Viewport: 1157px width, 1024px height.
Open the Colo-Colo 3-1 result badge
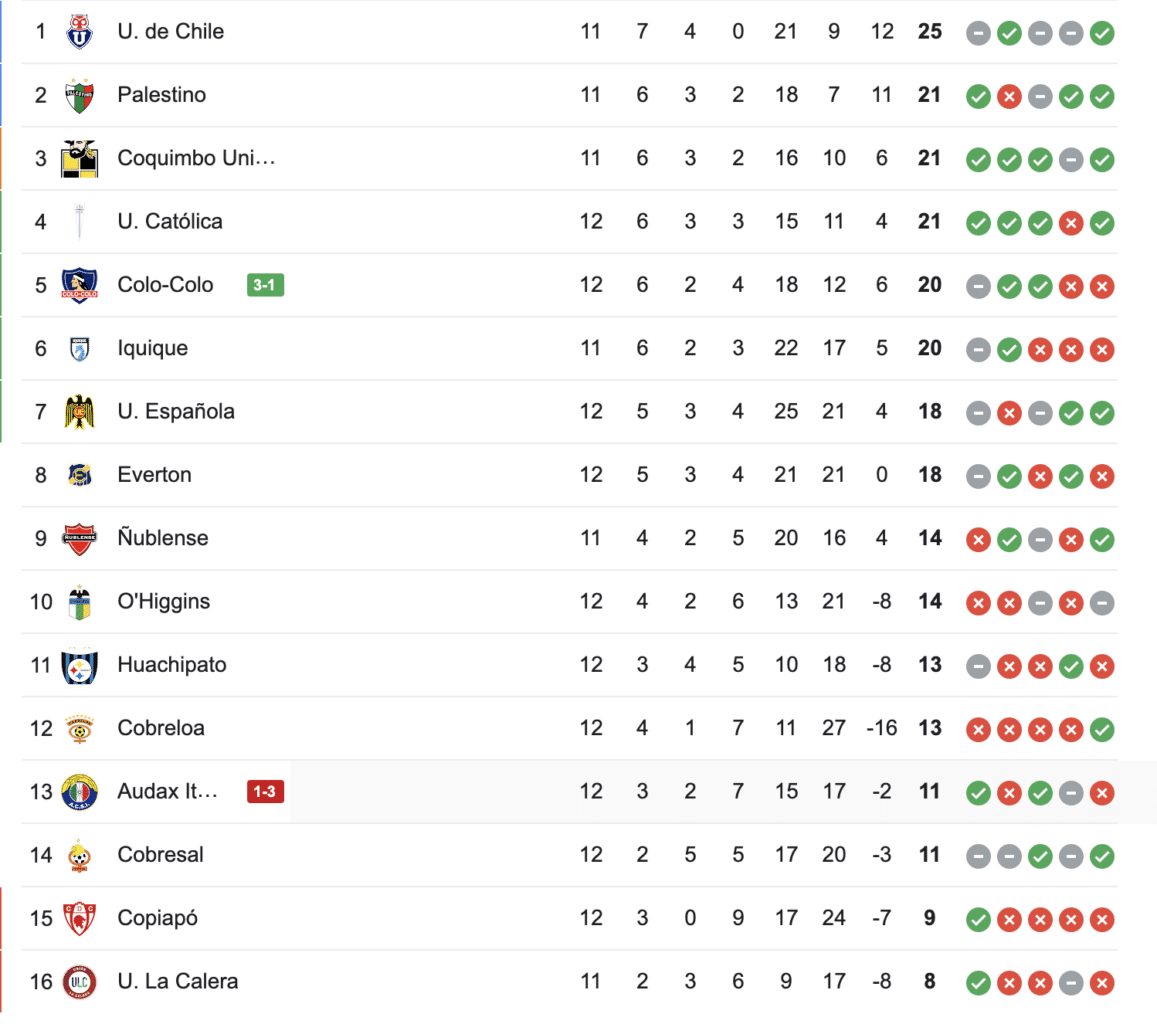coord(265,286)
